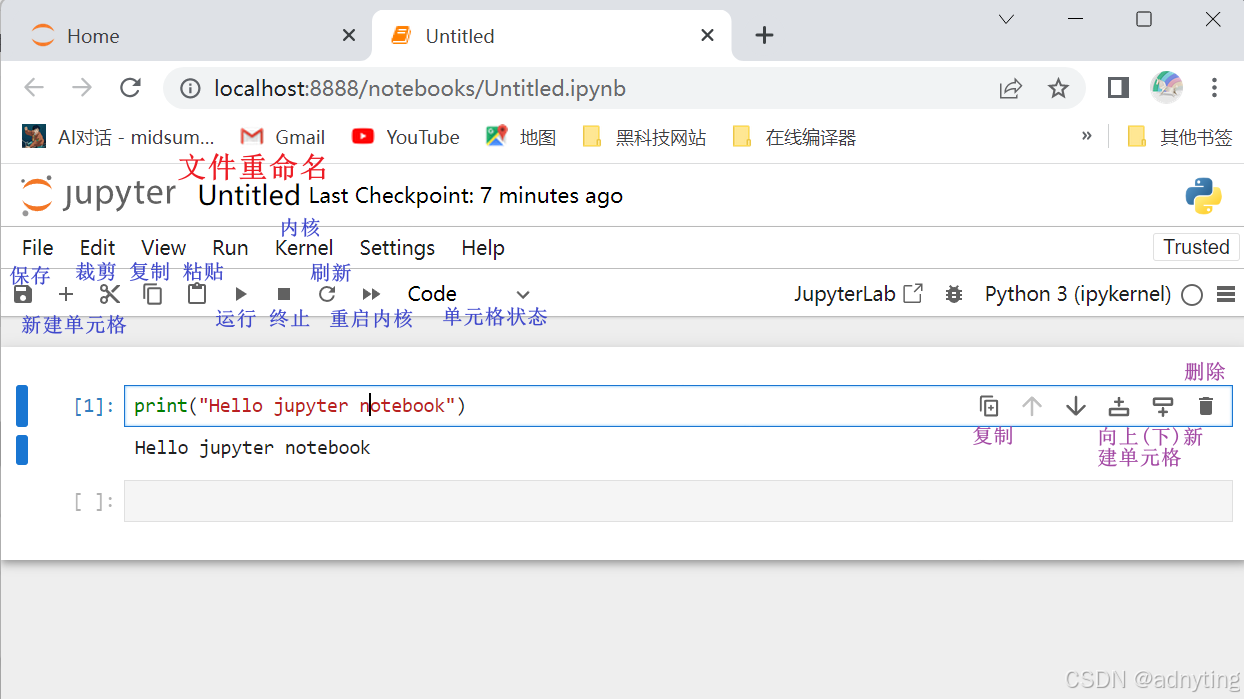Open the View menu
Viewport: 1244px width, 699px height.
[x=163, y=248]
